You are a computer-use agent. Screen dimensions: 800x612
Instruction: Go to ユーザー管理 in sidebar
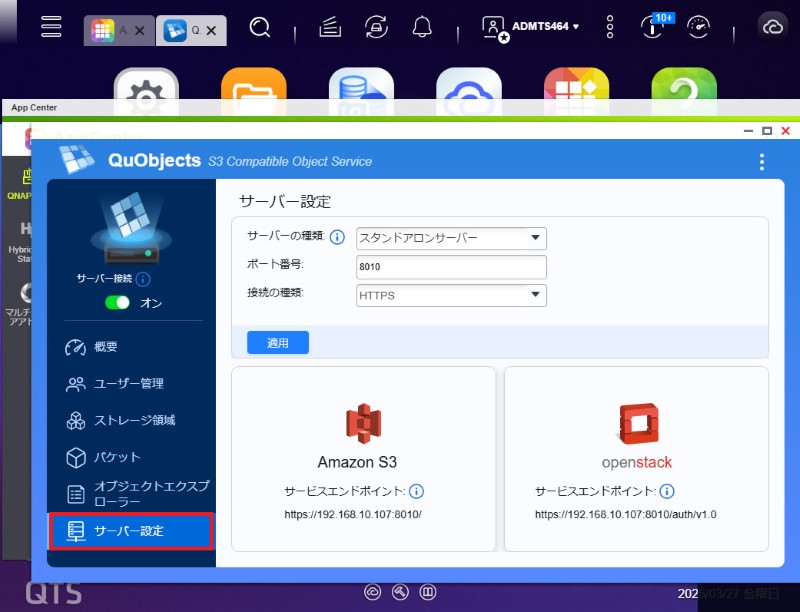tap(128, 384)
